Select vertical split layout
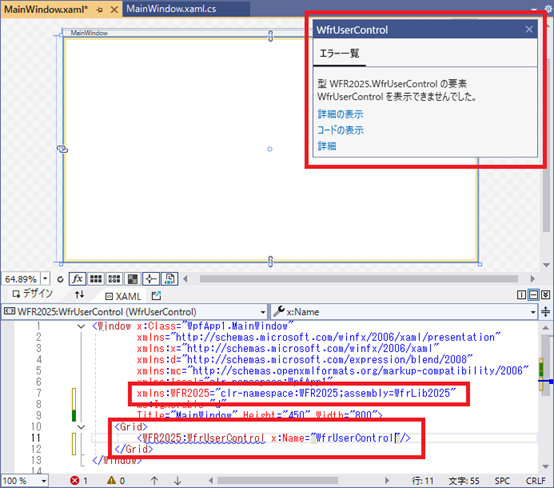Viewport: 554px width, 488px height. [x=521, y=295]
